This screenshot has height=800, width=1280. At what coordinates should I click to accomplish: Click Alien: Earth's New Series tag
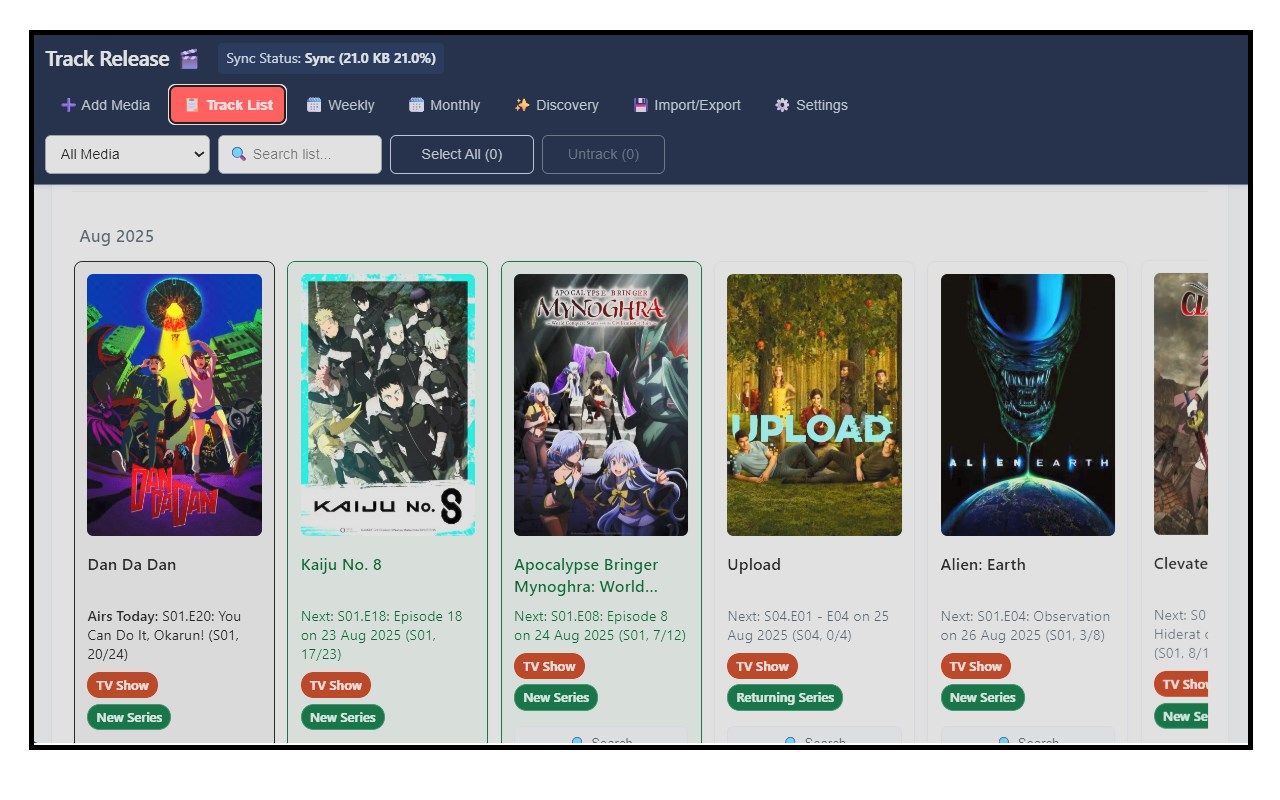point(983,697)
